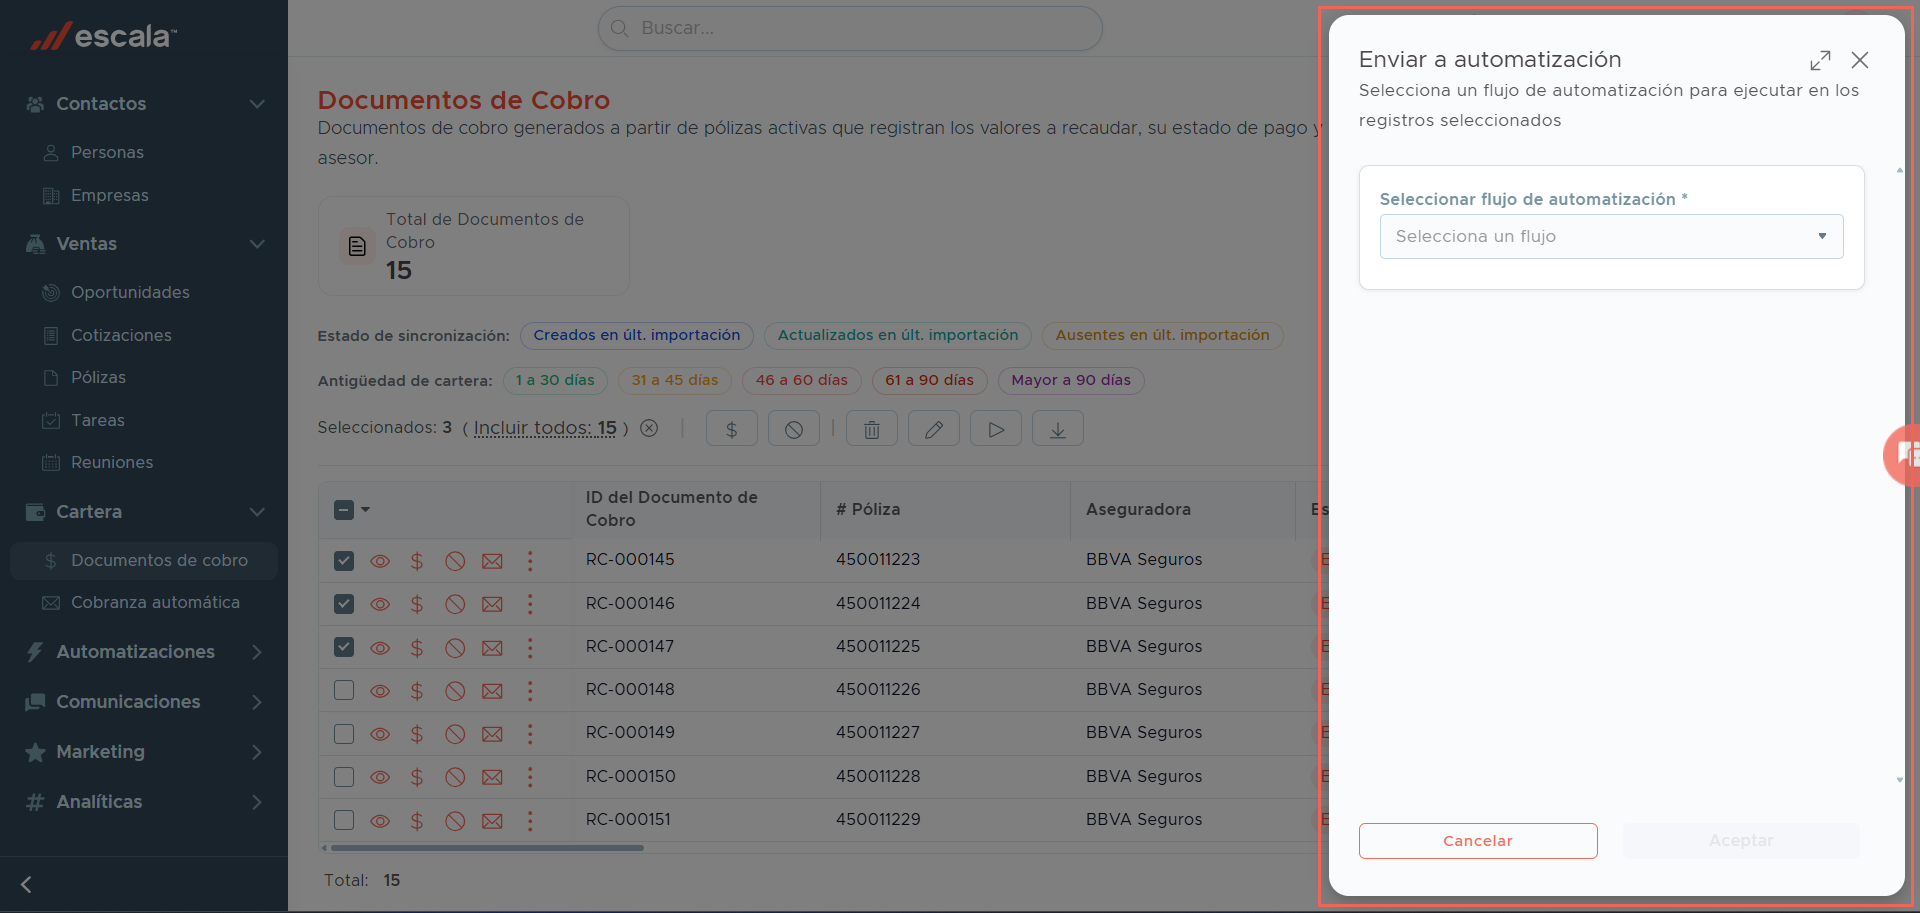Click the trash delete toolbar icon

pos(872,429)
